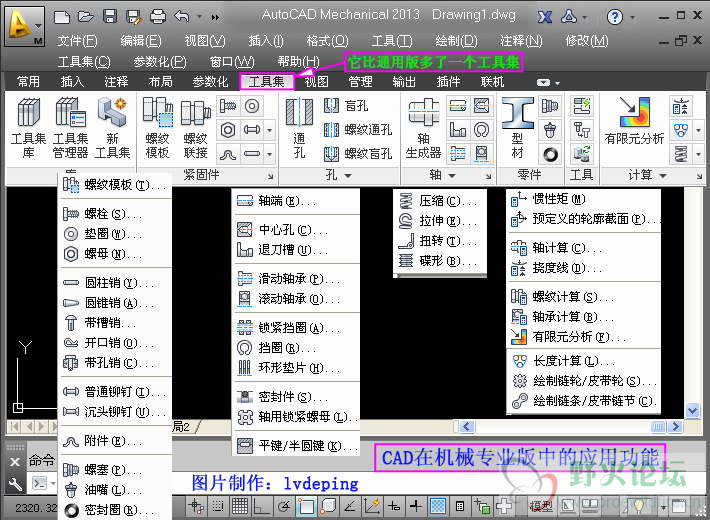This screenshot has width=710, height=520.
Task: Click the oil nipple icon in 零件 panel
Action: [x=550, y=130]
